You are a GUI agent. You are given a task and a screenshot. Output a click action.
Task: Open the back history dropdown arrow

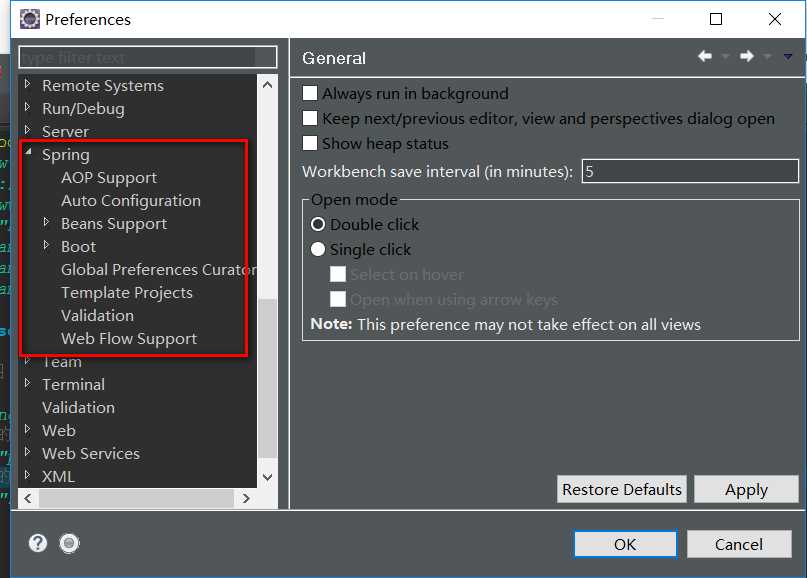pos(725,56)
